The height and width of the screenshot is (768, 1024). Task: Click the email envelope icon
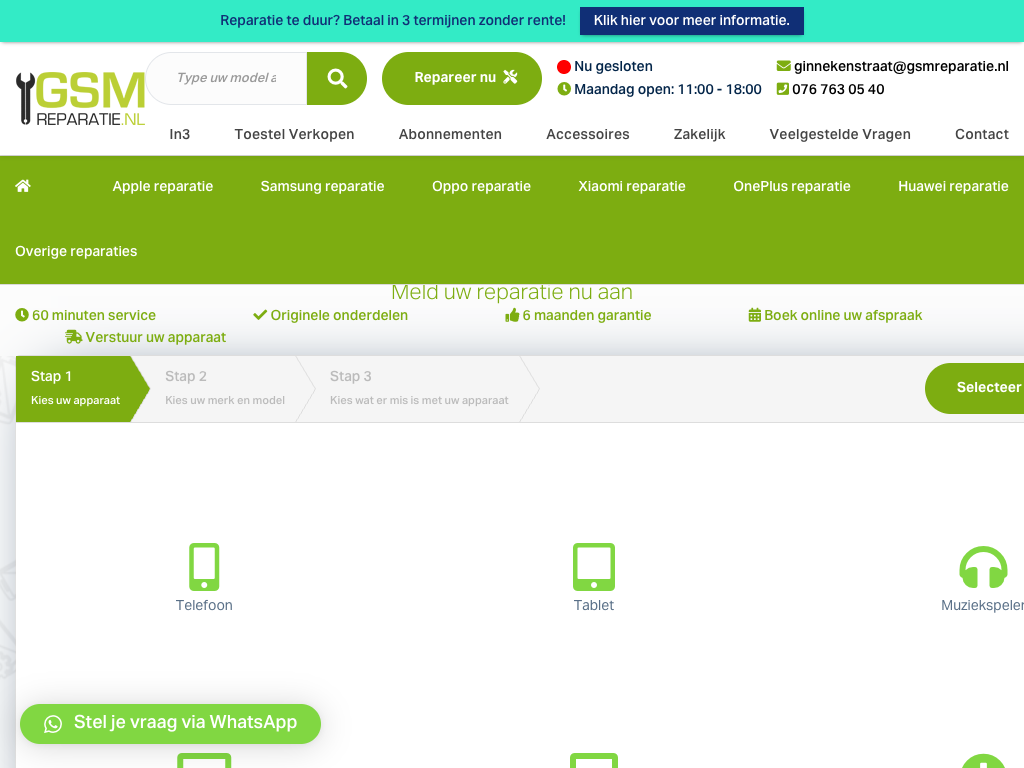pos(783,66)
